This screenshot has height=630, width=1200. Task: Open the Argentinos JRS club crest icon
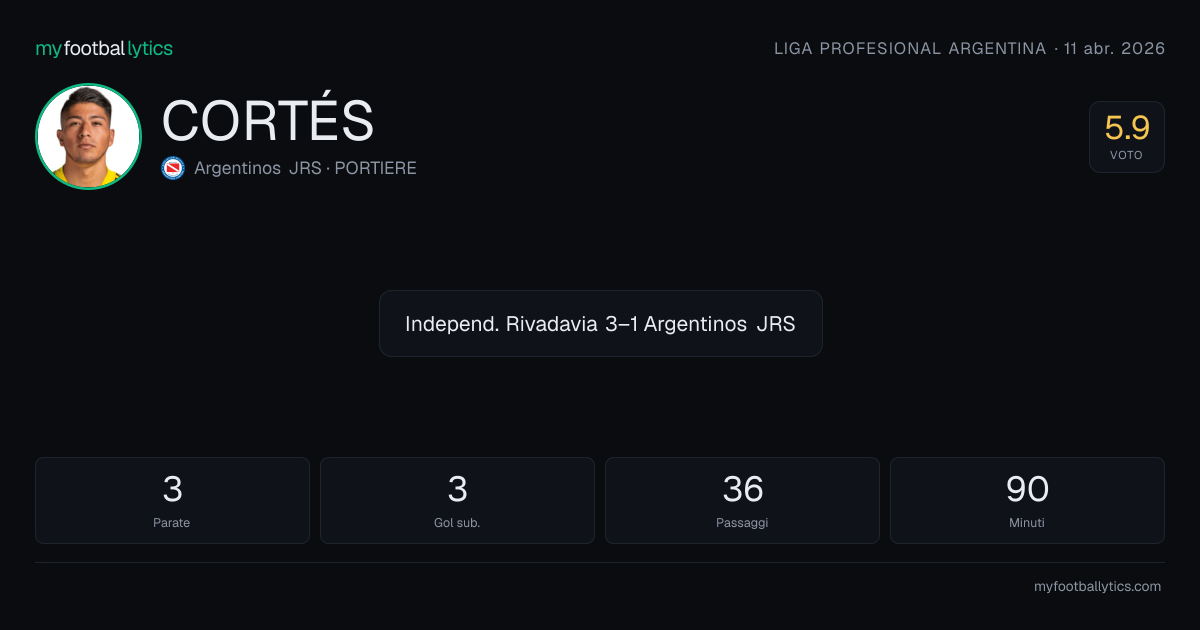click(x=173, y=168)
